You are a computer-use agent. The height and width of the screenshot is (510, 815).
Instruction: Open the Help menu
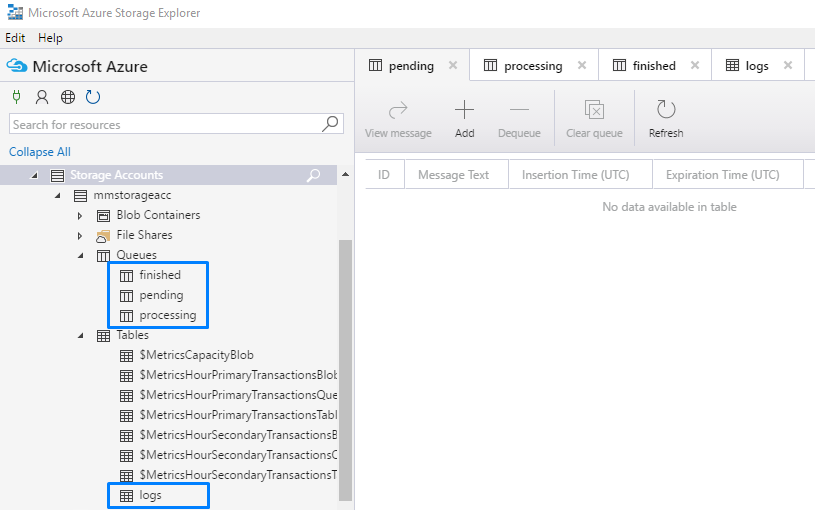coord(50,38)
